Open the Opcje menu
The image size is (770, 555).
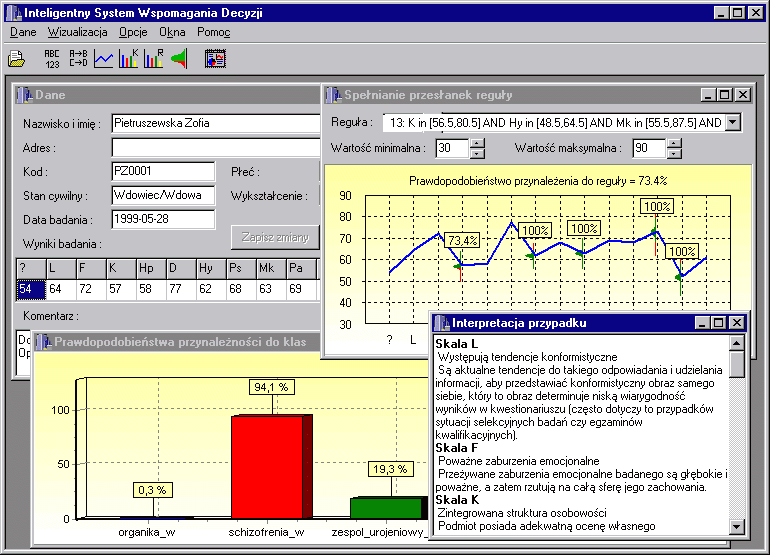click(x=133, y=32)
